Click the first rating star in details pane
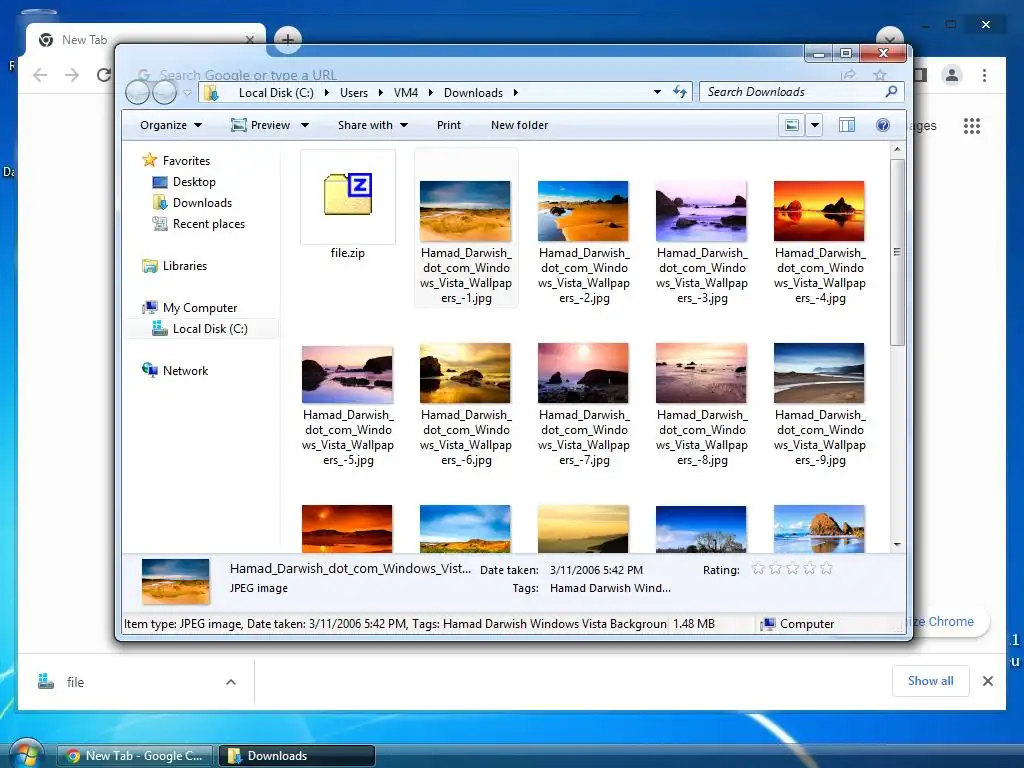The width and height of the screenshot is (1024, 768). tap(758, 568)
